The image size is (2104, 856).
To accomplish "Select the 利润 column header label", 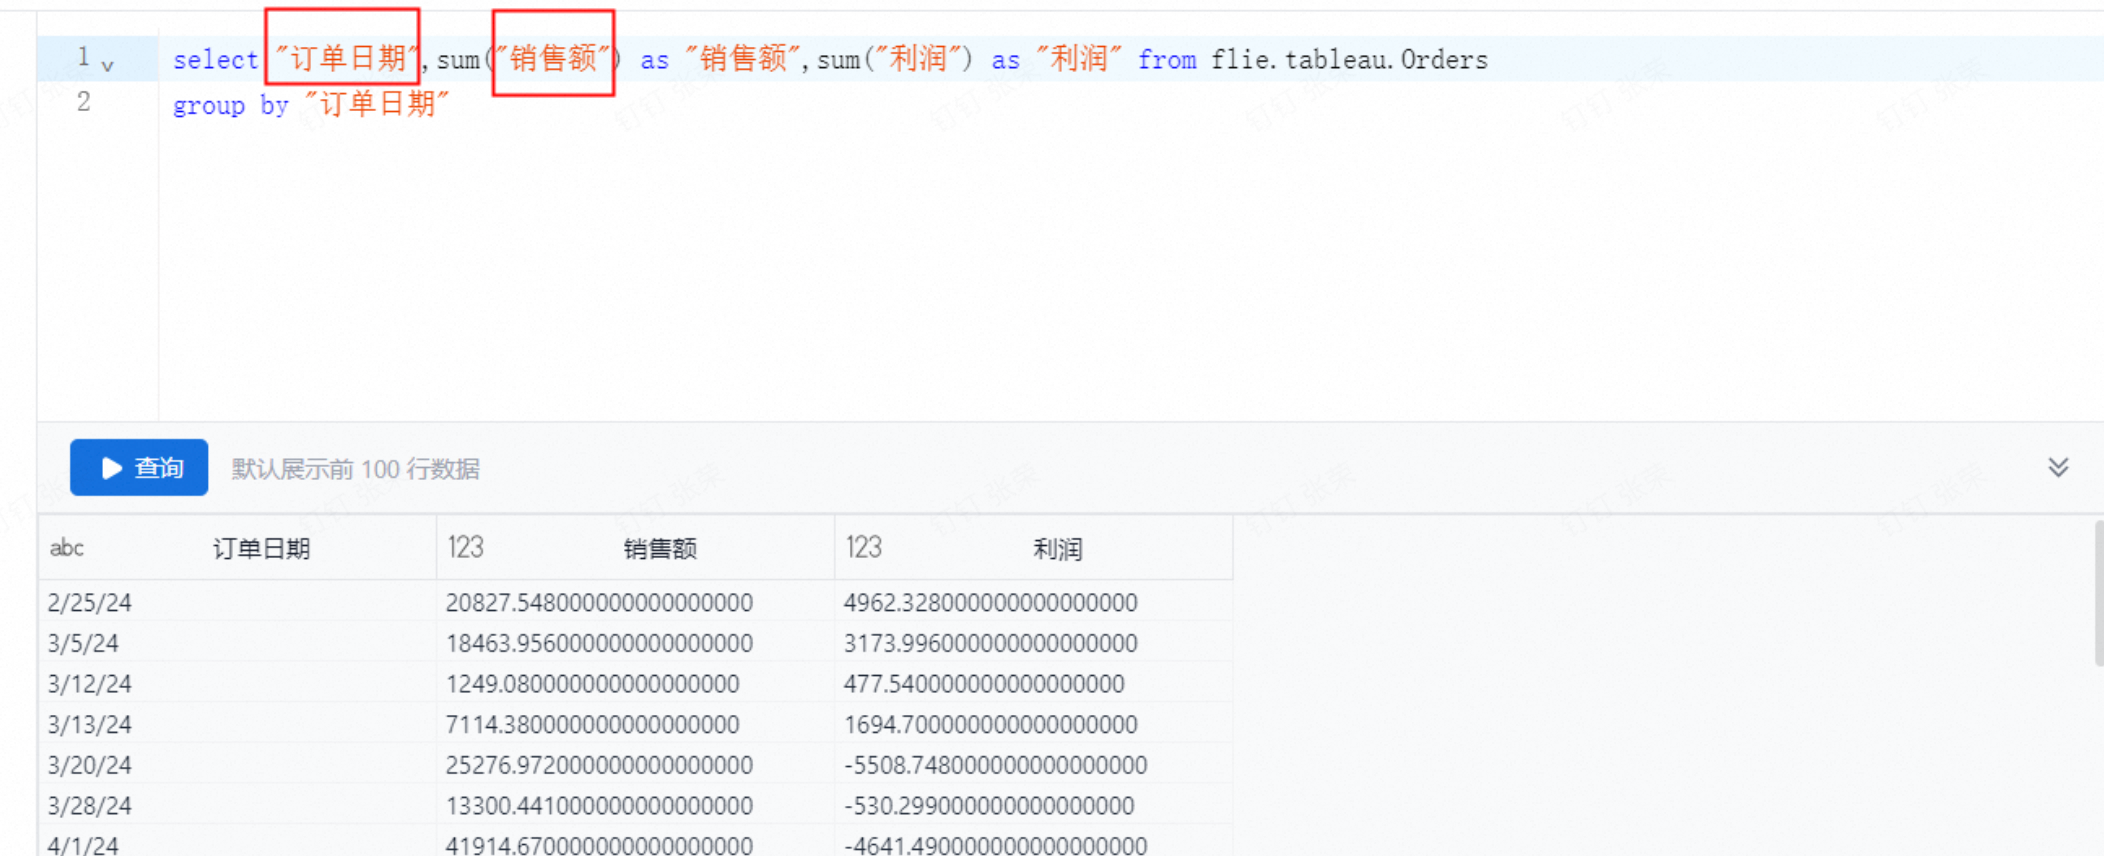I will coord(1057,549).
